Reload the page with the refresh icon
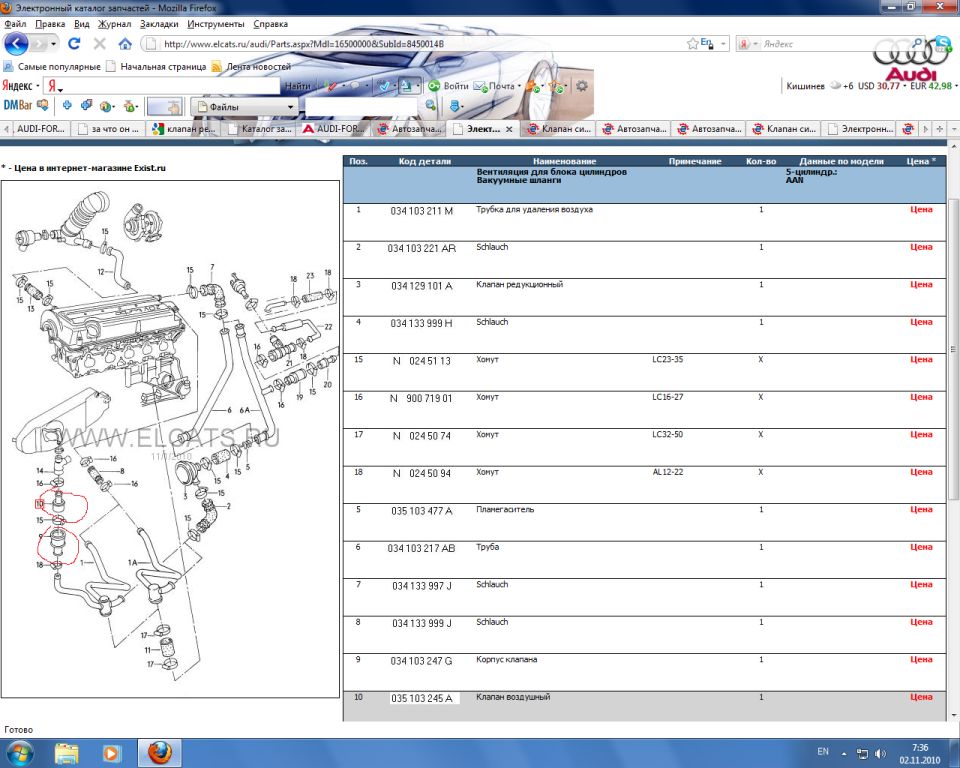This screenshot has height=768, width=960. click(x=74, y=43)
